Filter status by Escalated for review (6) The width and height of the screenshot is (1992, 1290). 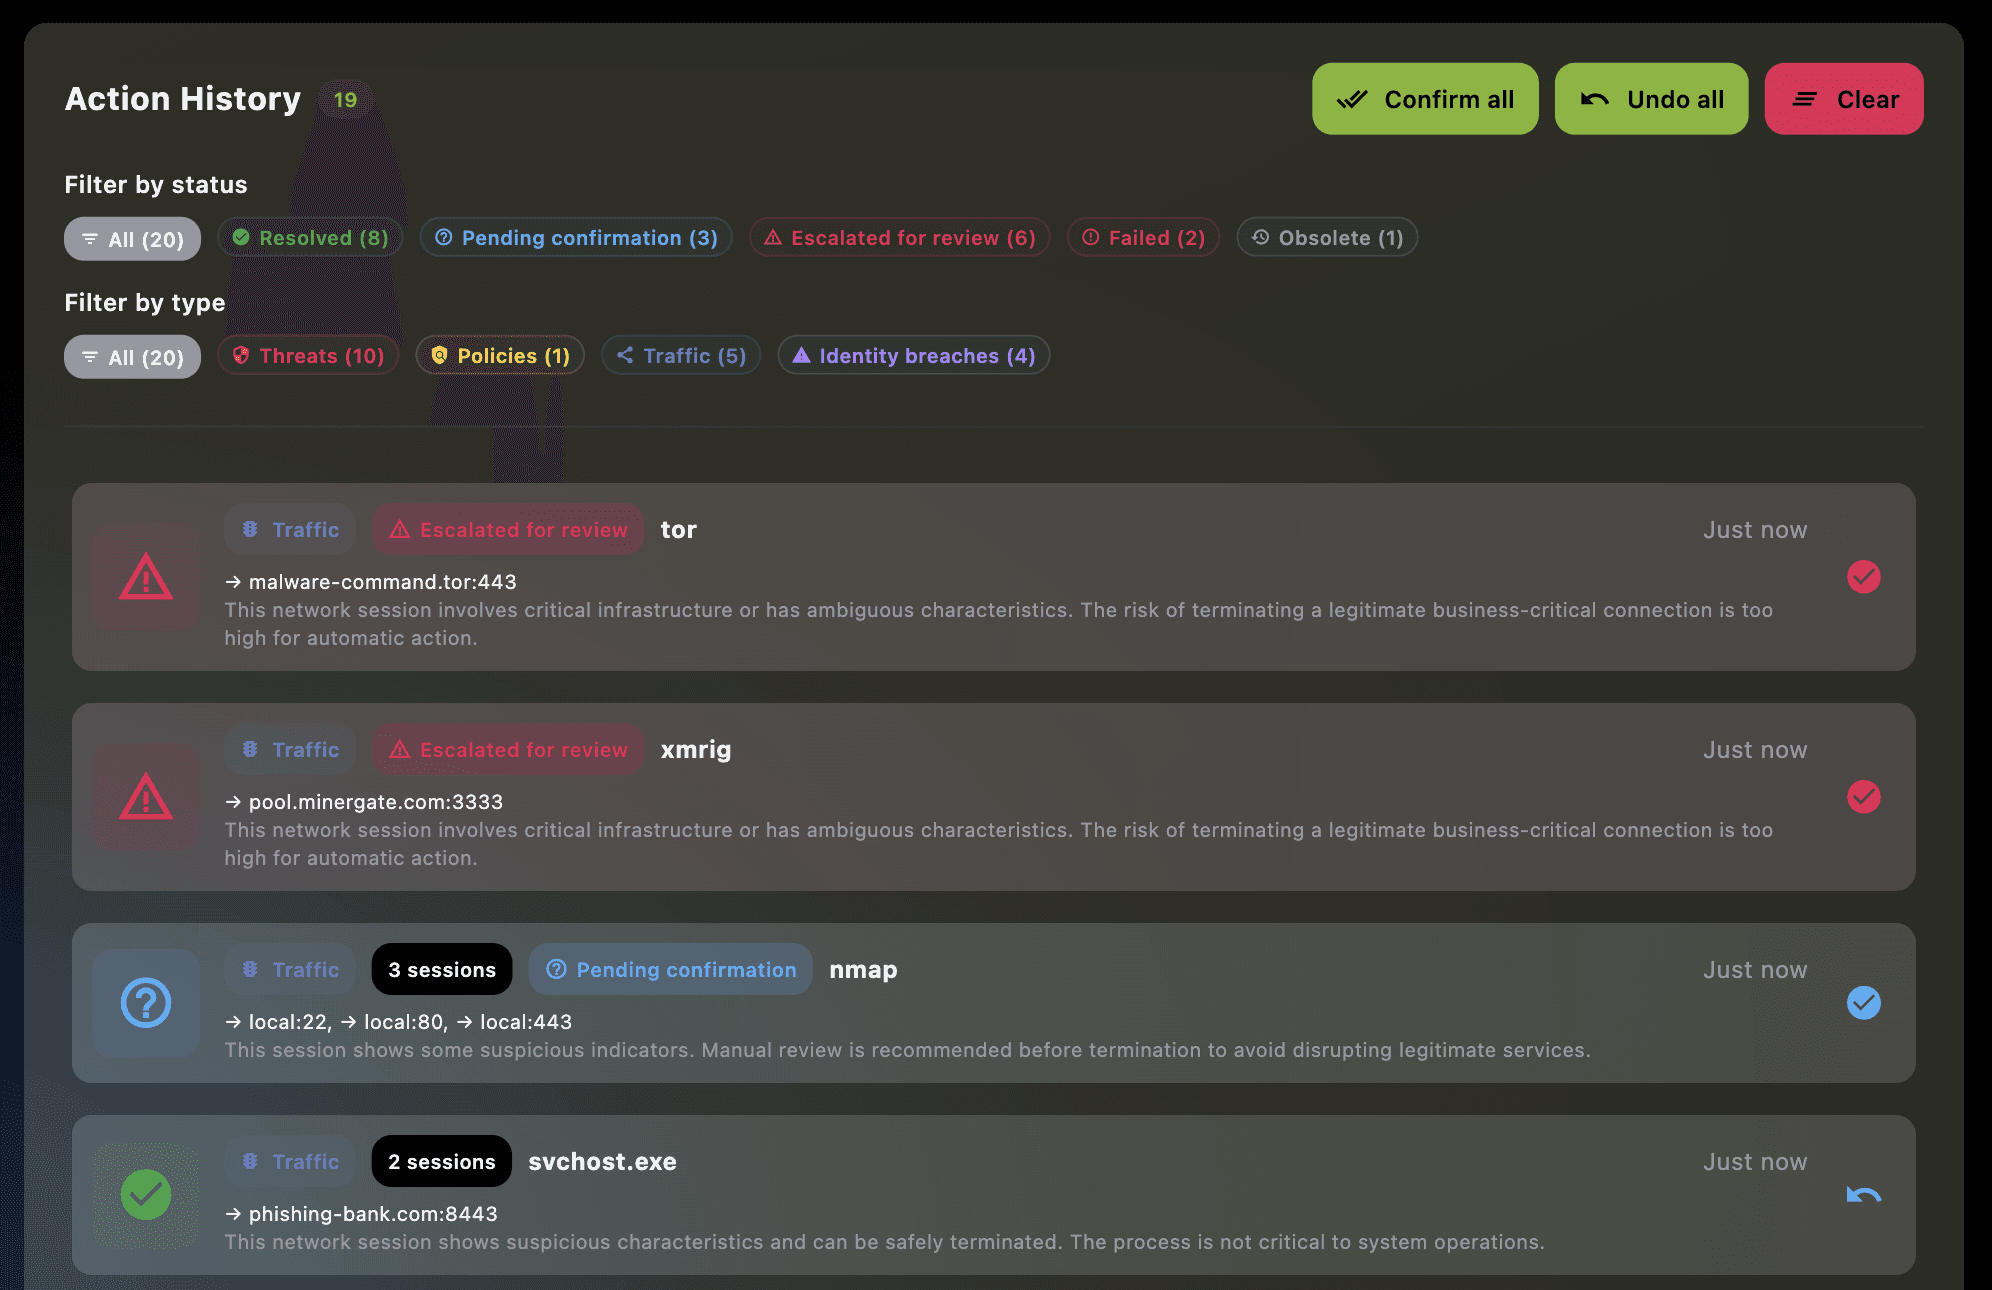click(899, 238)
